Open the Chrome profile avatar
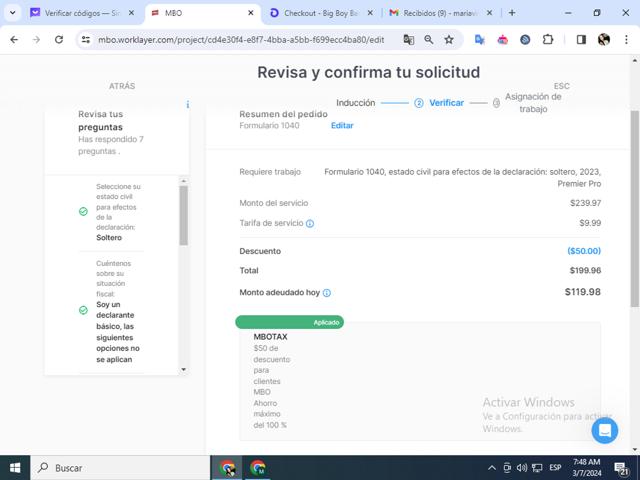The height and width of the screenshot is (480, 640). 604,40
